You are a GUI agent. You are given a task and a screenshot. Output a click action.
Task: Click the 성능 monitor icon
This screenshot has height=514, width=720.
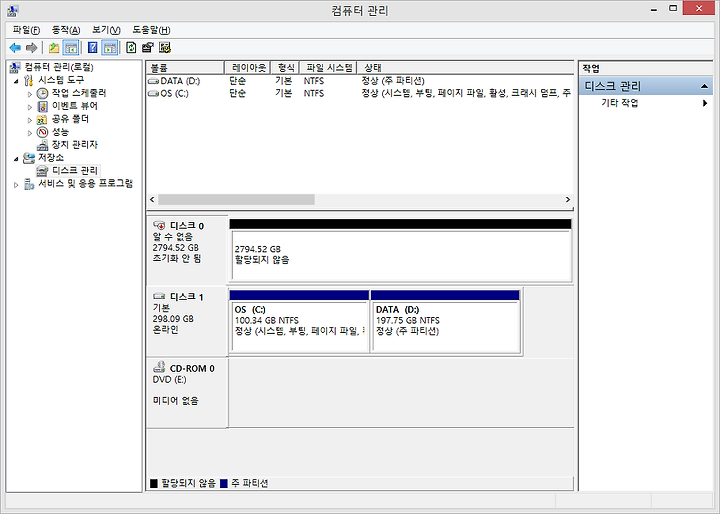pyautogui.click(x=42, y=132)
